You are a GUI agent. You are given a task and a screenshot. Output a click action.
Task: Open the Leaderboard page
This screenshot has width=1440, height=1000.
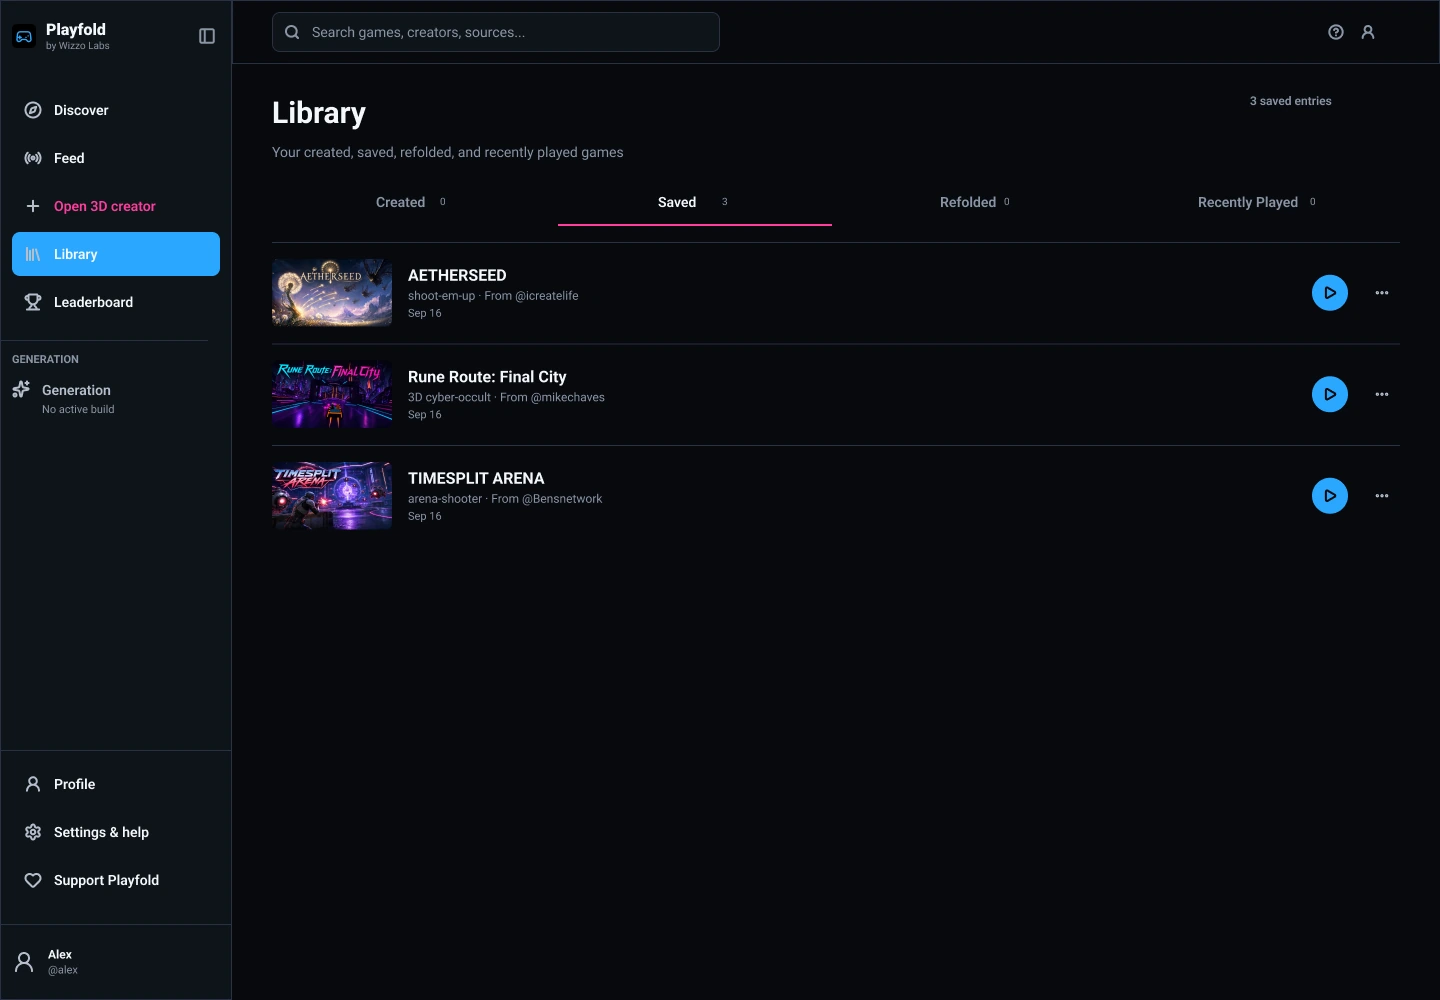point(116,302)
